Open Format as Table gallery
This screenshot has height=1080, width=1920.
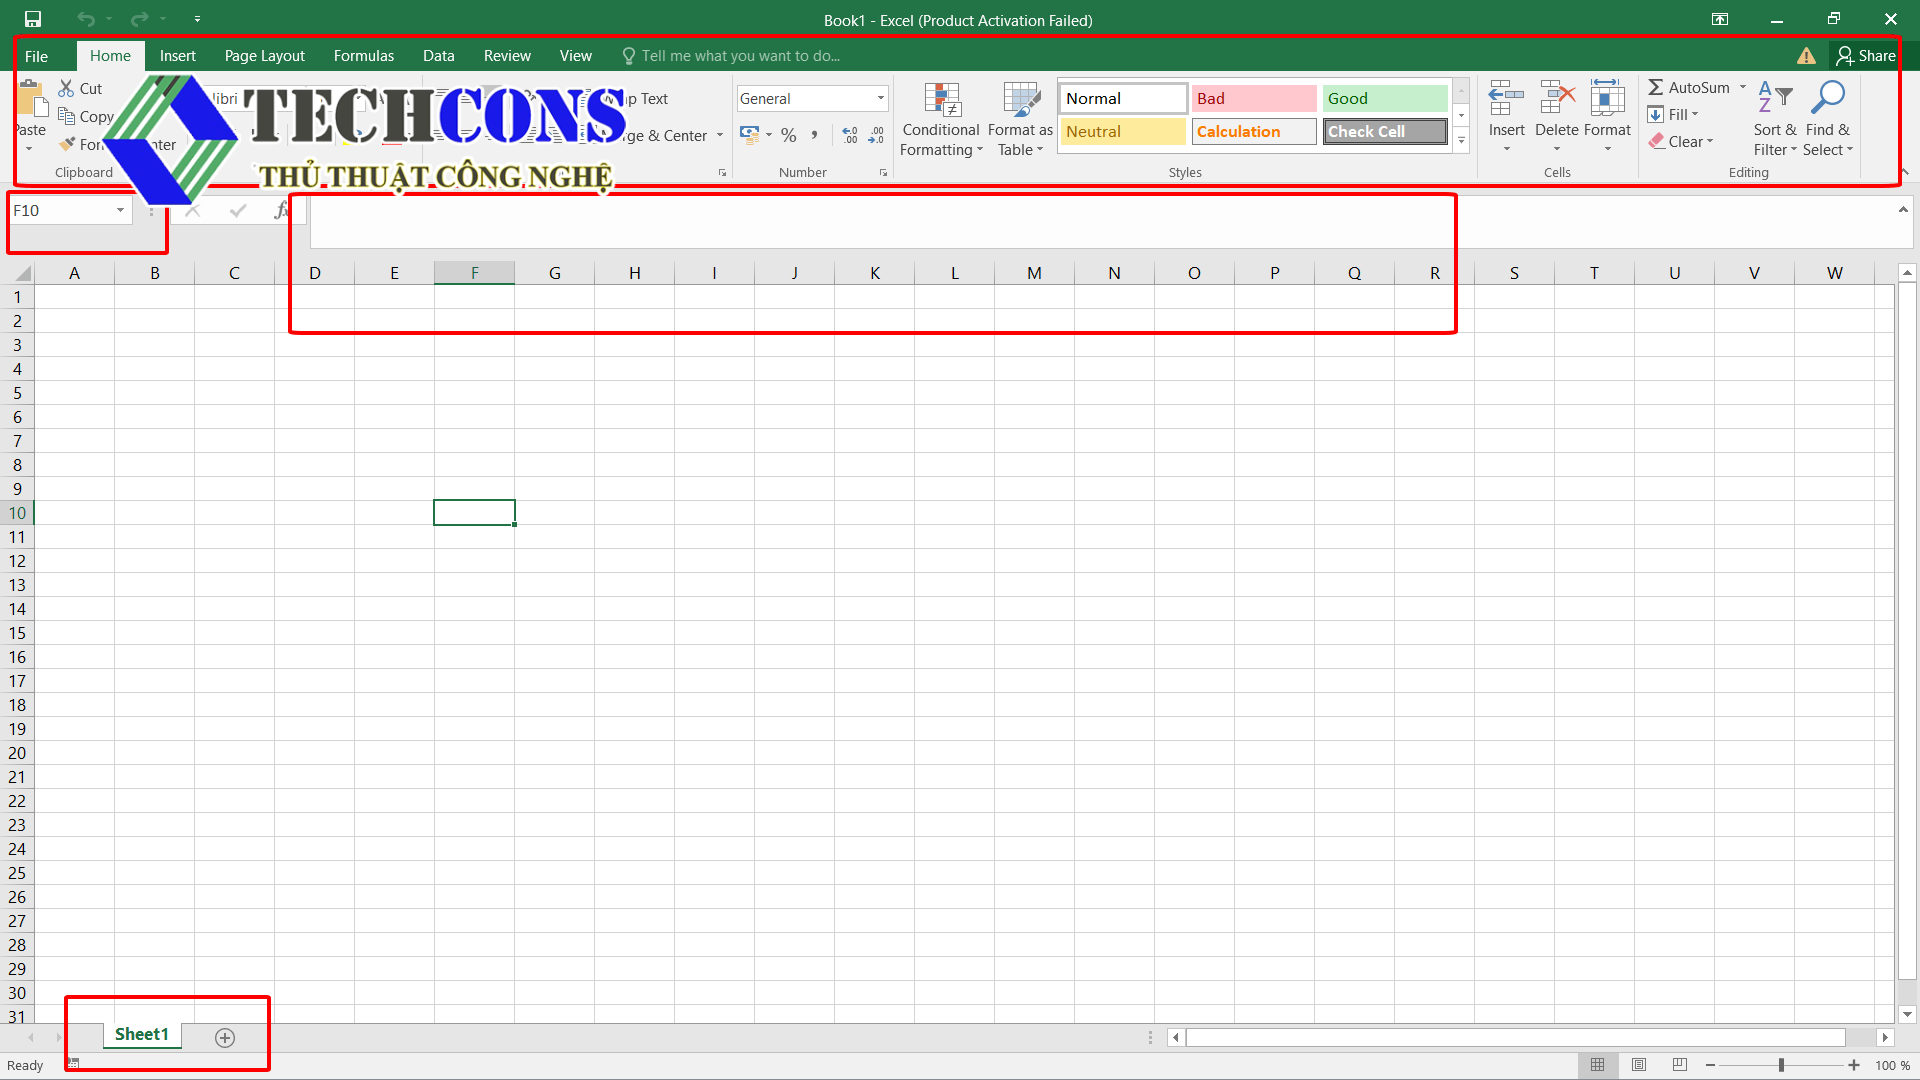click(1020, 120)
